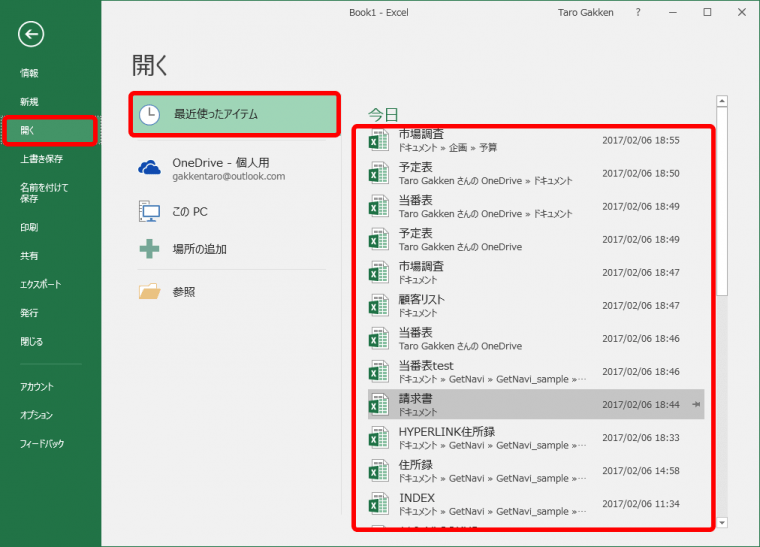Click the Excel icon of 当番表test

click(x=379, y=371)
